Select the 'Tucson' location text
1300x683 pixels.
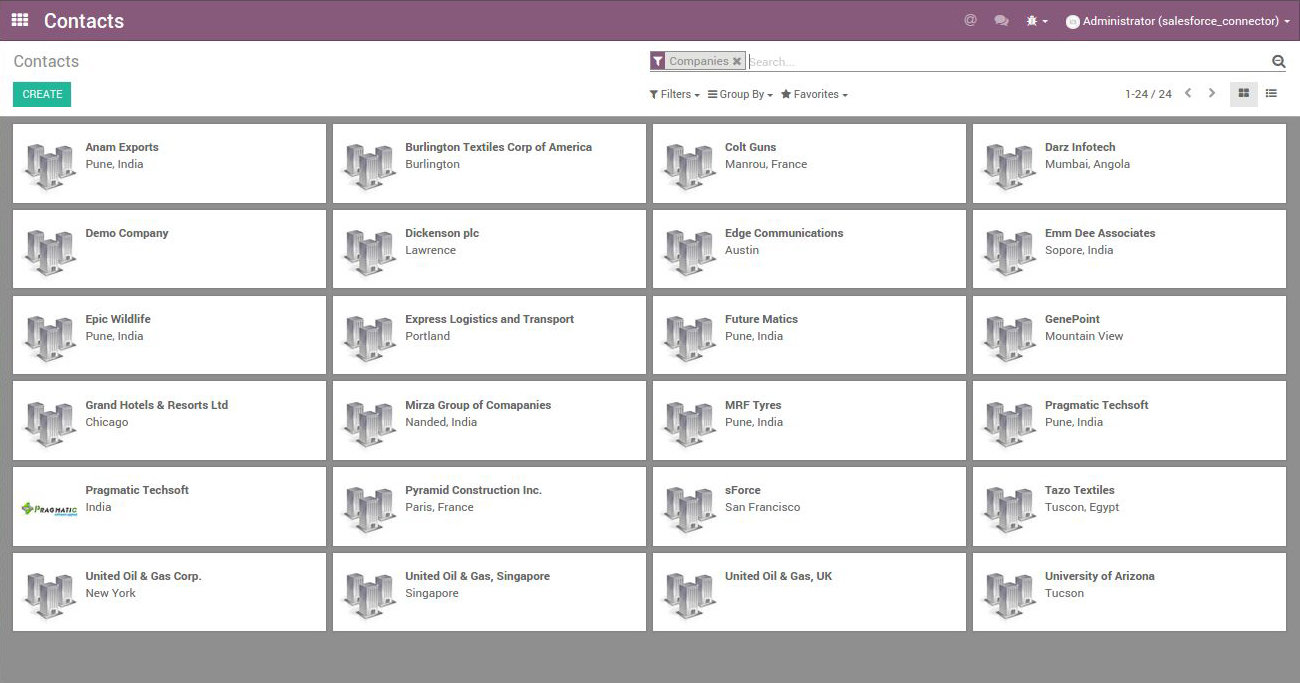point(1064,593)
